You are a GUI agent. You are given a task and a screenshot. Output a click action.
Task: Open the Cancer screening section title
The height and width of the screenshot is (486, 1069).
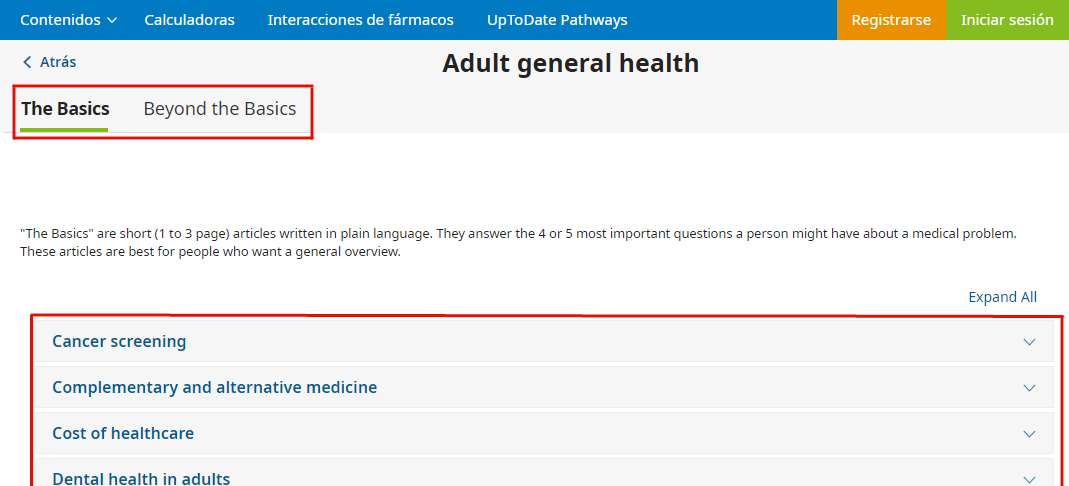119,342
